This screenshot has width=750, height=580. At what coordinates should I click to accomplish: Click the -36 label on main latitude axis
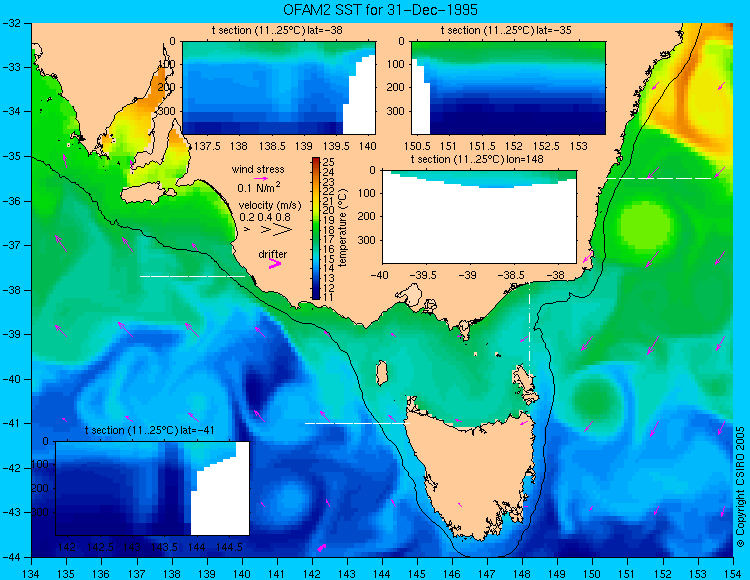10,201
